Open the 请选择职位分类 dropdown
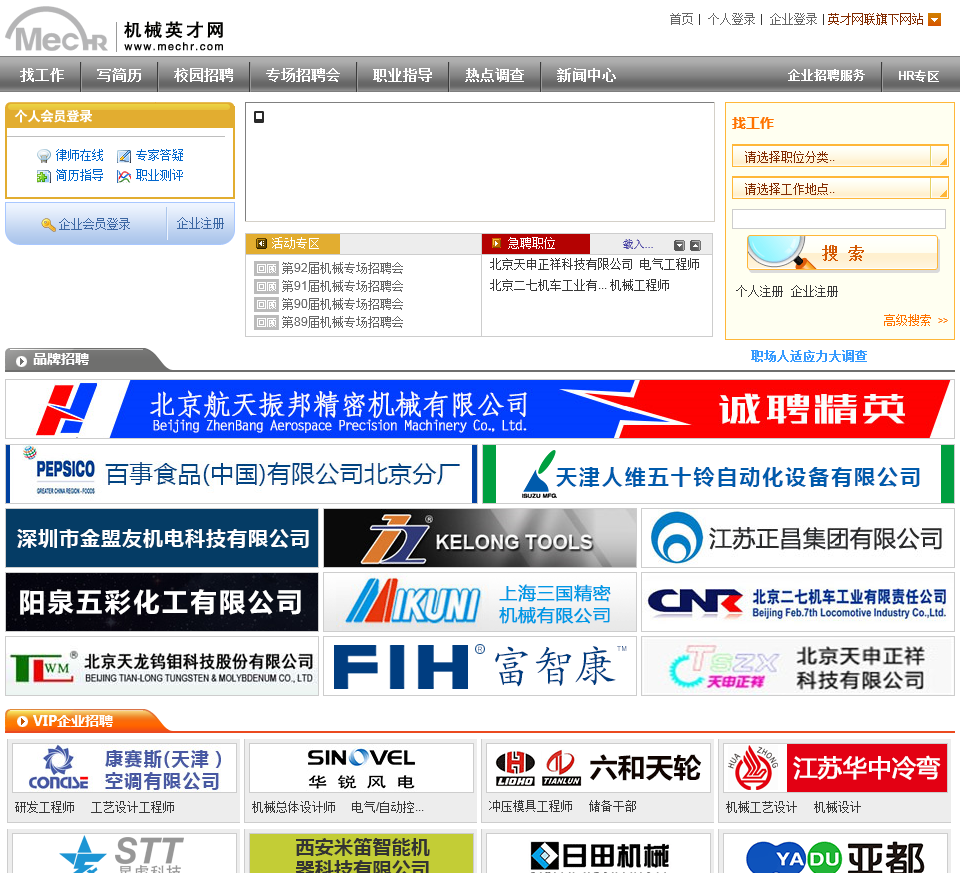960x873 pixels. [840, 156]
